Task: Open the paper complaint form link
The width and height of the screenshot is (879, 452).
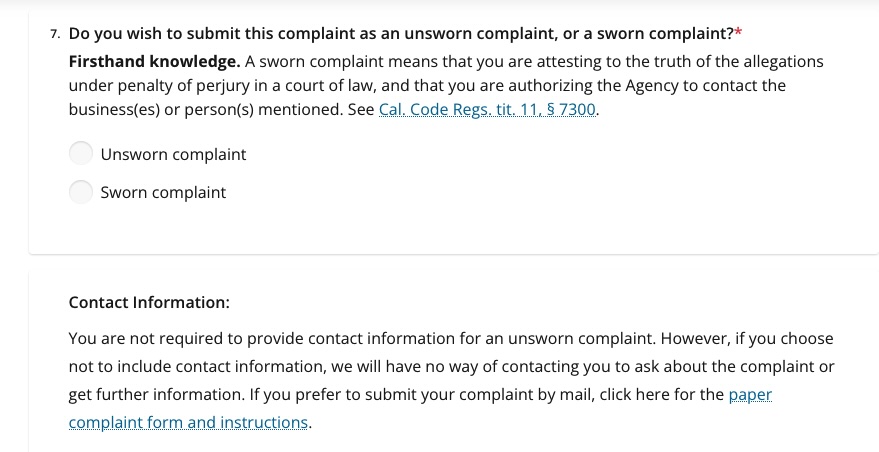Action: (x=750, y=394)
